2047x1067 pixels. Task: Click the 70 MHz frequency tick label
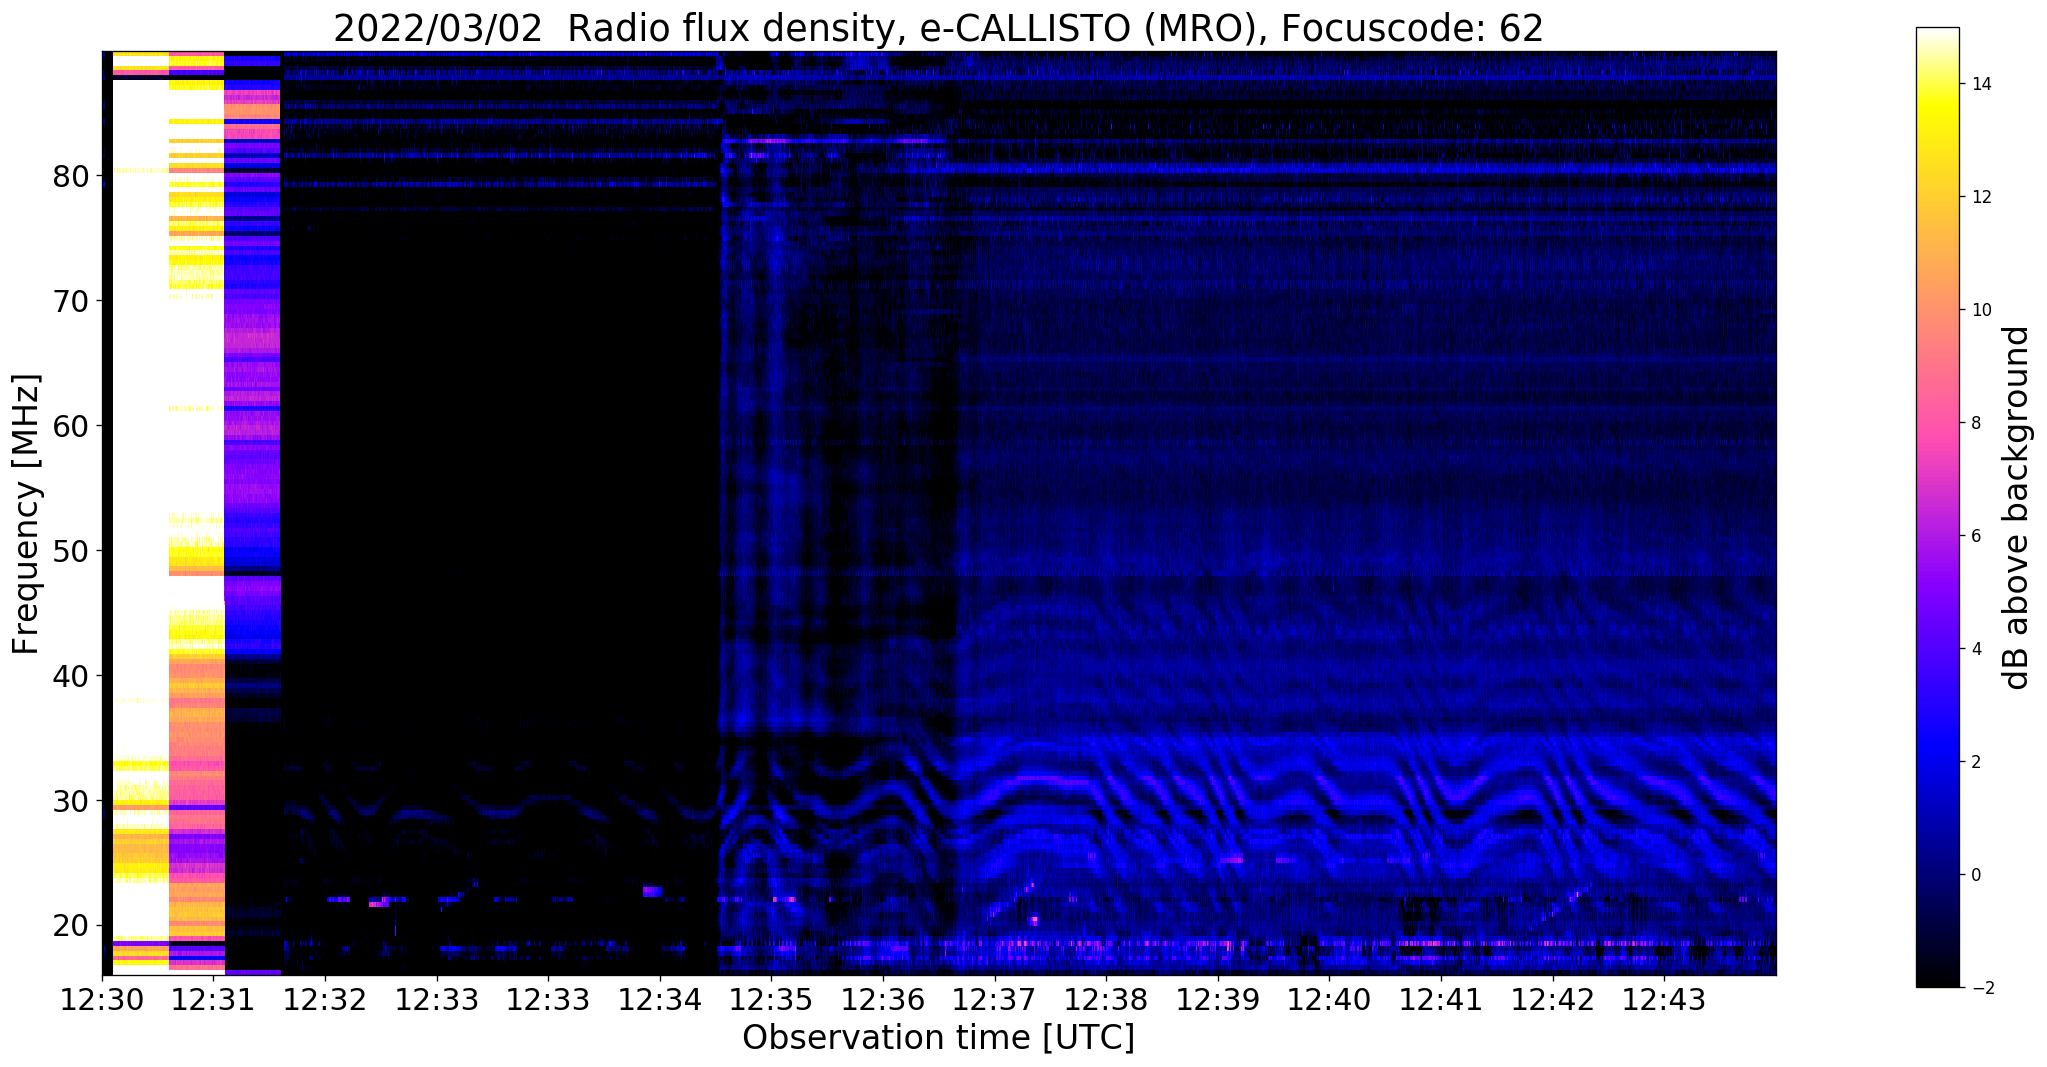pos(72,301)
